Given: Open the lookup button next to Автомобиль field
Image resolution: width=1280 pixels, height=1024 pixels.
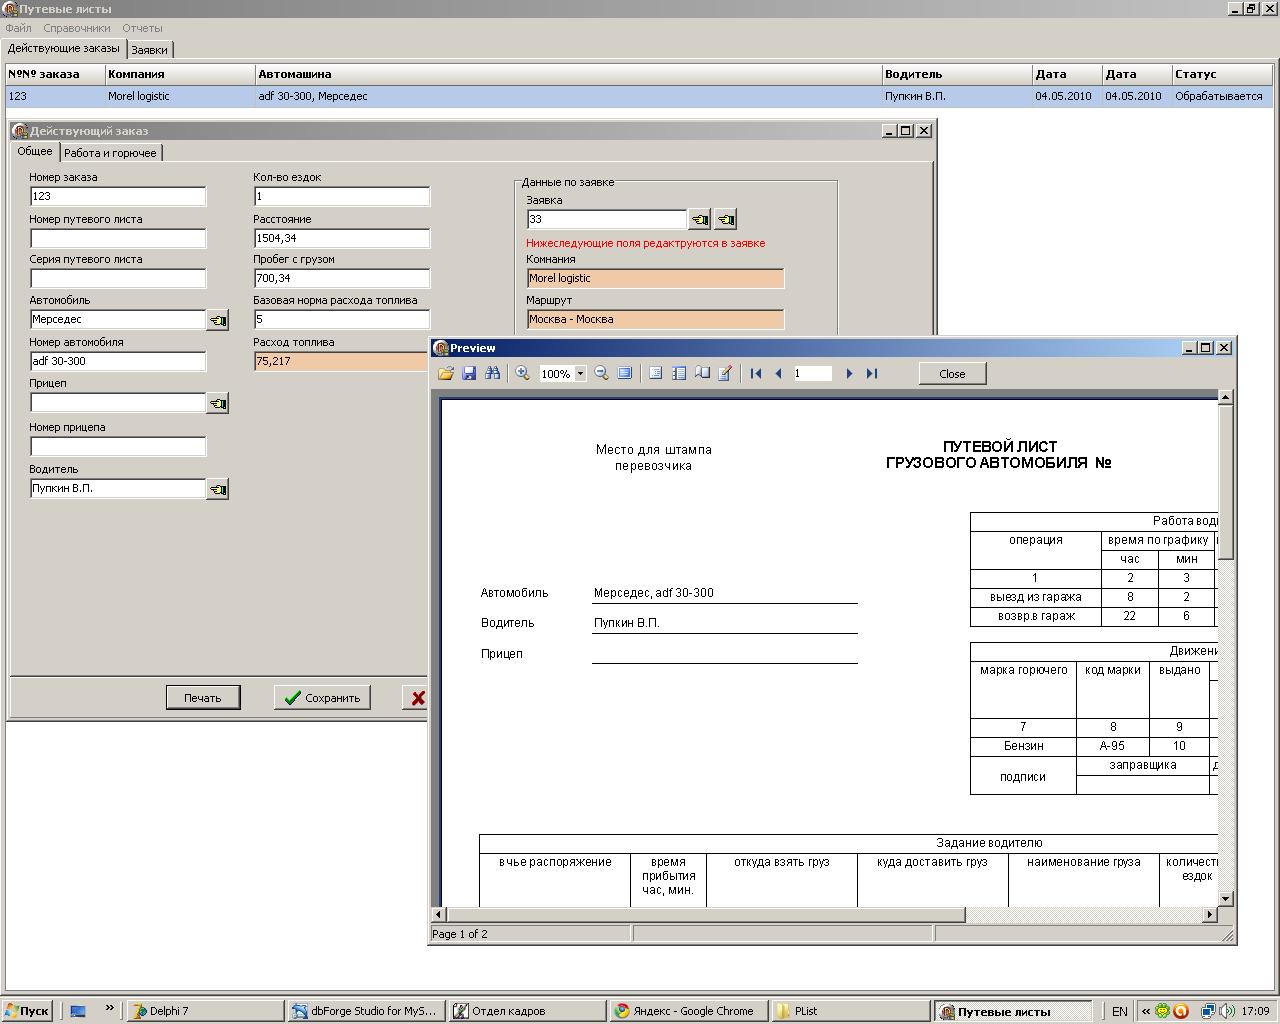Looking at the screenshot, I should [217, 320].
